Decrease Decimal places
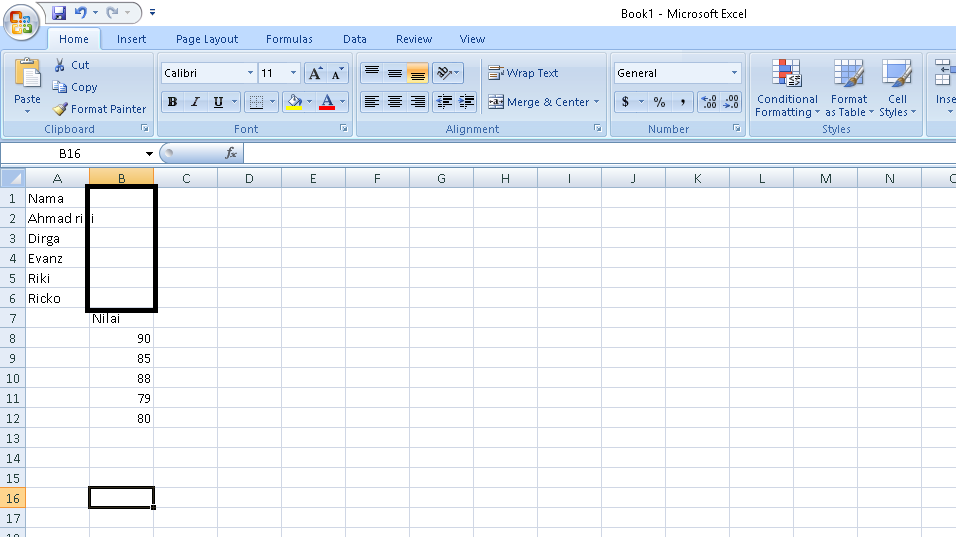Screen dimensions: 956x537 point(731,102)
